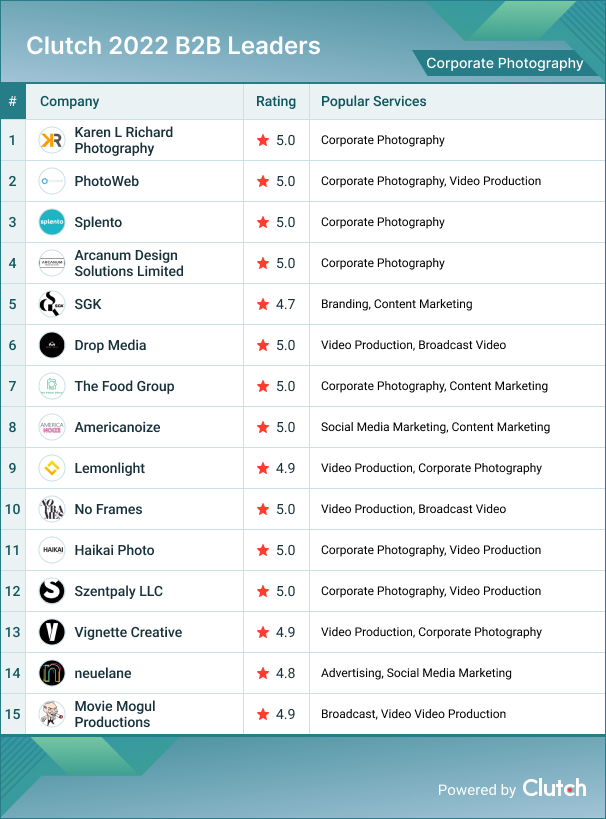Open the Americanoize company name

click(117, 427)
